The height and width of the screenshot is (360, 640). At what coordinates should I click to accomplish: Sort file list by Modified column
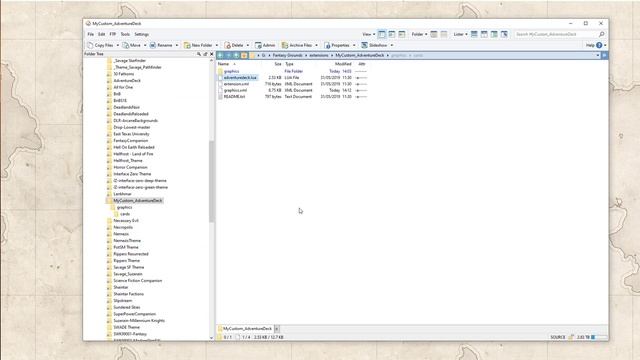(x=343, y=64)
